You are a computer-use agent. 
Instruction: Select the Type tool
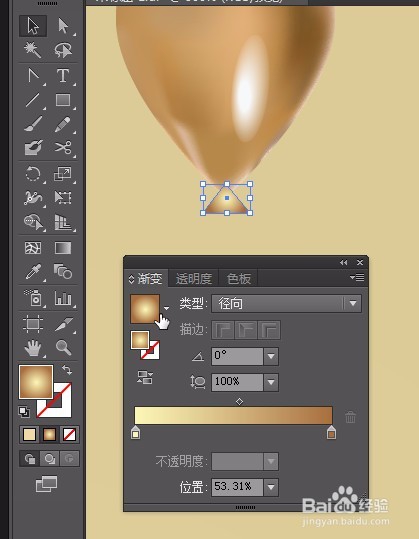click(63, 75)
